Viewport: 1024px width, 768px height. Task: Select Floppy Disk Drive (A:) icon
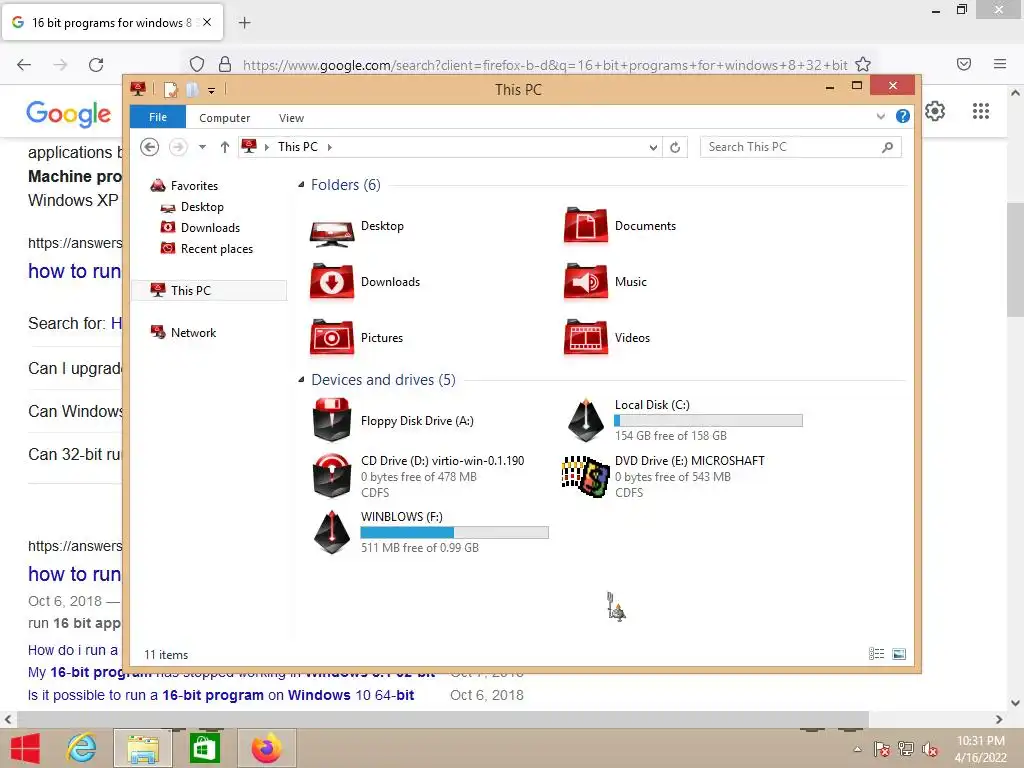point(332,421)
